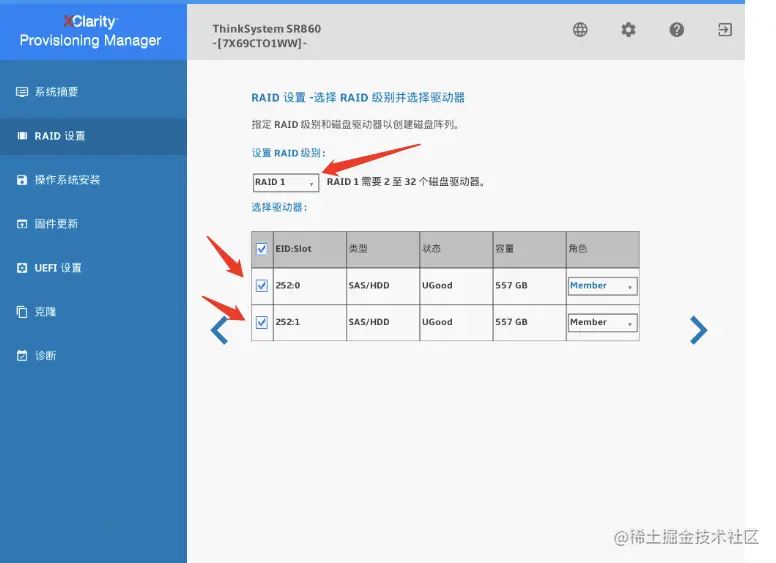Click the 选择驱动器 label
Image resolution: width=776 pixels, height=563 pixels.
280,208
